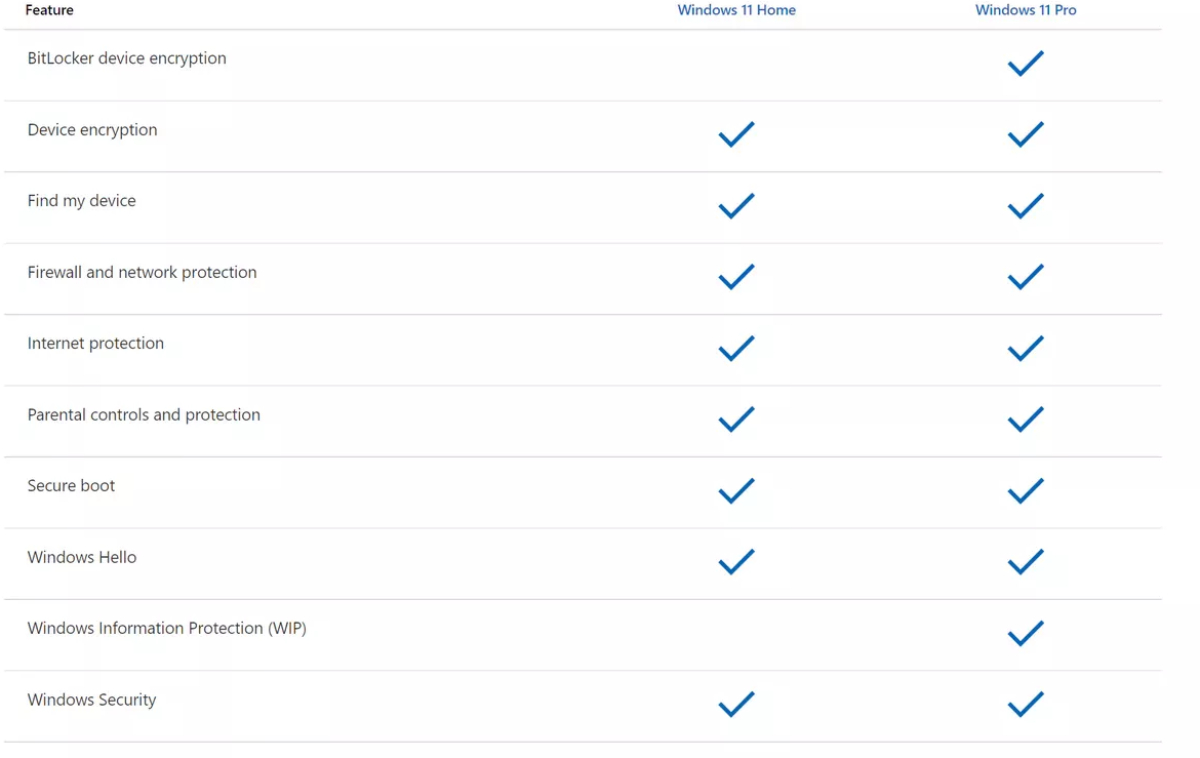Select Windows Security checkmark under Pro
Viewport: 1200px width, 758px height.
coord(1025,705)
